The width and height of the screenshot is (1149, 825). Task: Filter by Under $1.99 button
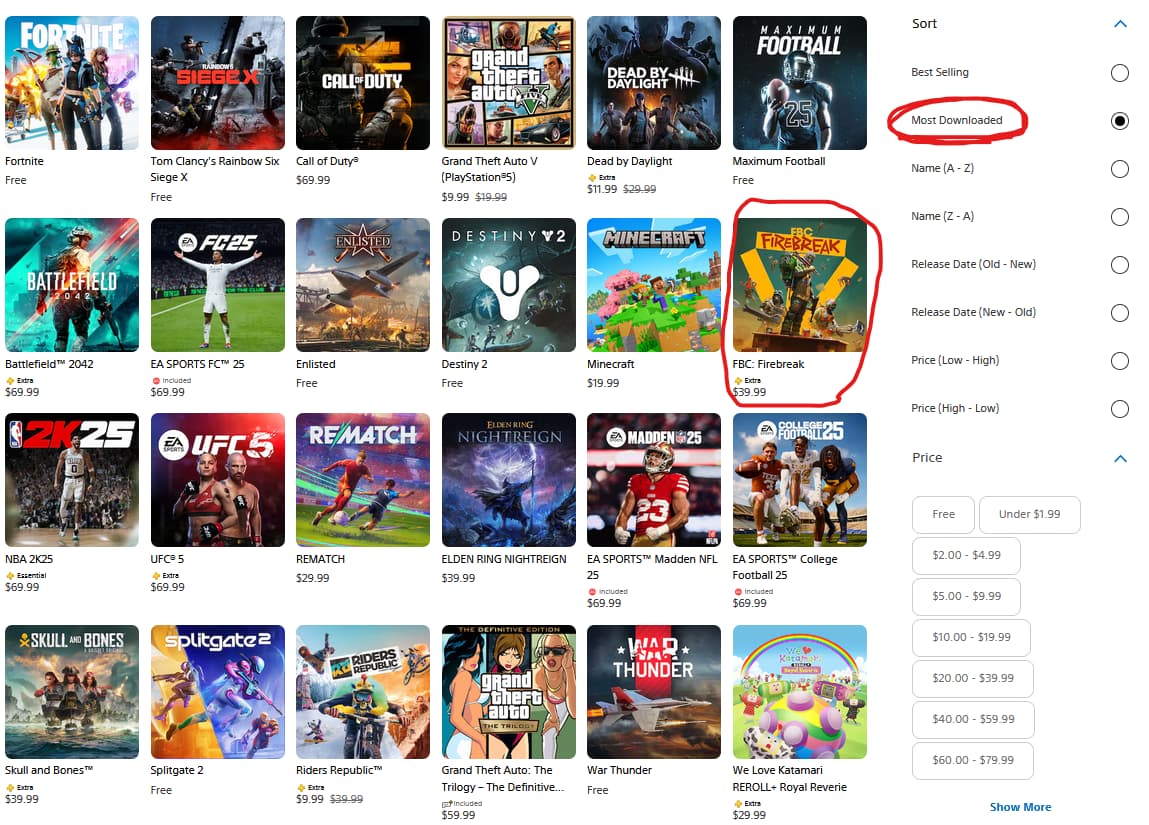point(1030,514)
